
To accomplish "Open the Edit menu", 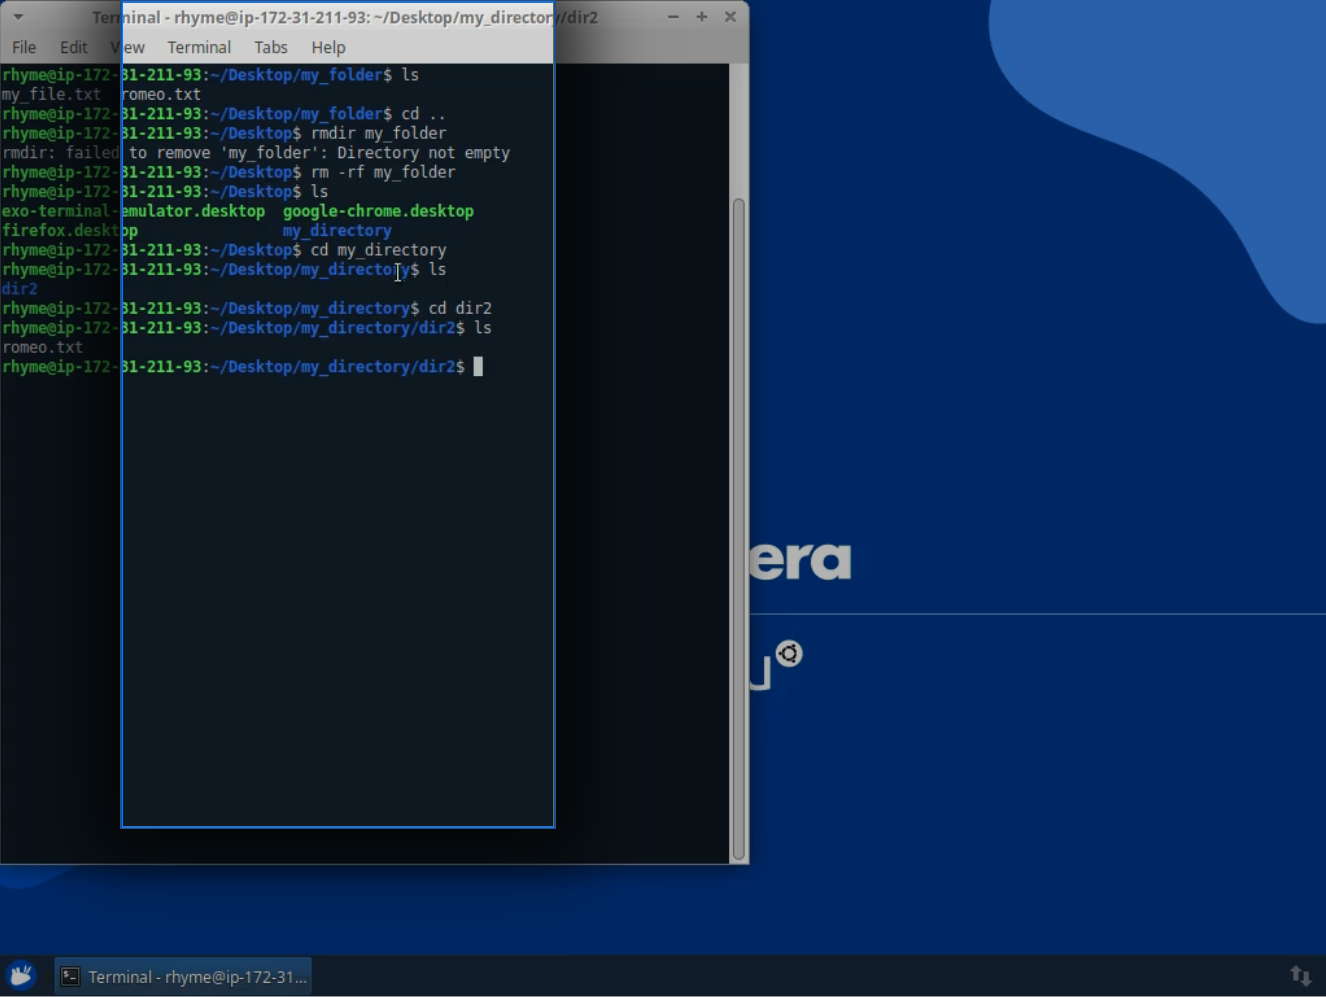I will [73, 47].
